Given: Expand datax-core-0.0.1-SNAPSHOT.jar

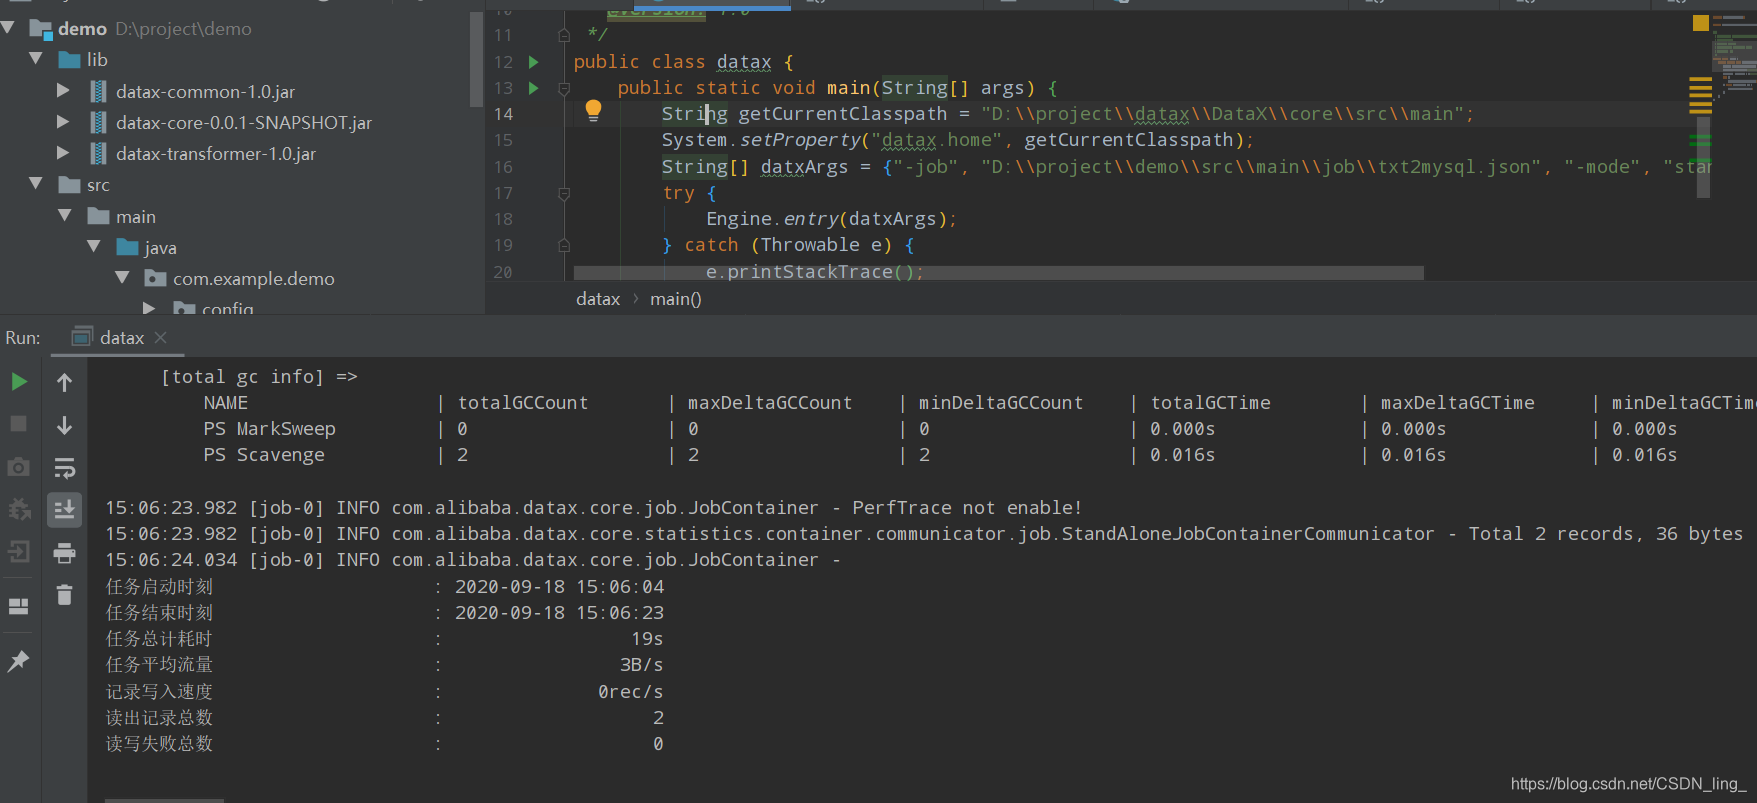Looking at the screenshot, I should point(63,122).
